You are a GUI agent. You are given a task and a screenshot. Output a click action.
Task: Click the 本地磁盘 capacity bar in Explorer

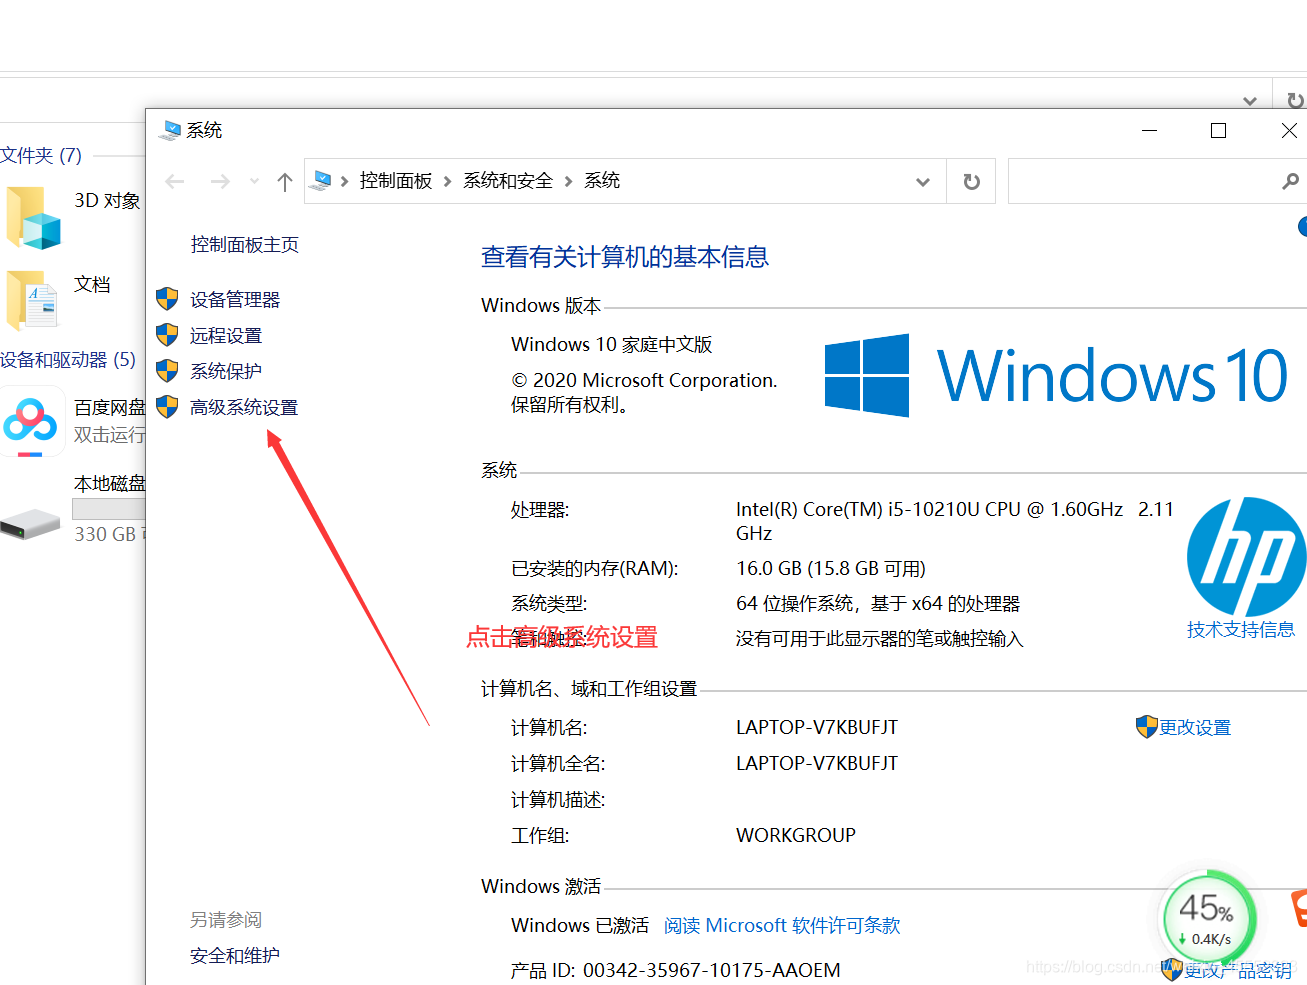pyautogui.click(x=109, y=508)
